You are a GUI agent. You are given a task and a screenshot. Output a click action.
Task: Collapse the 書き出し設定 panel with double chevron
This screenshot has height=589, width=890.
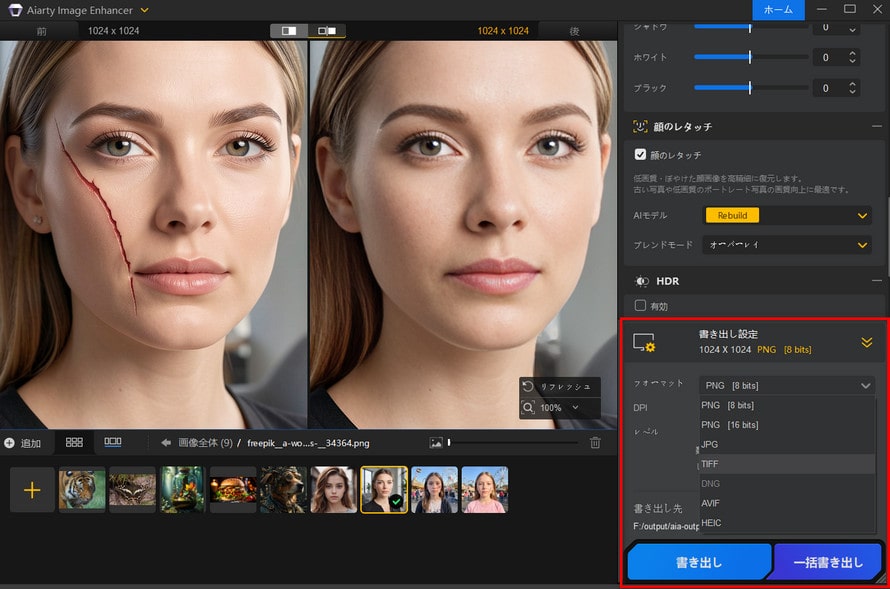point(866,341)
